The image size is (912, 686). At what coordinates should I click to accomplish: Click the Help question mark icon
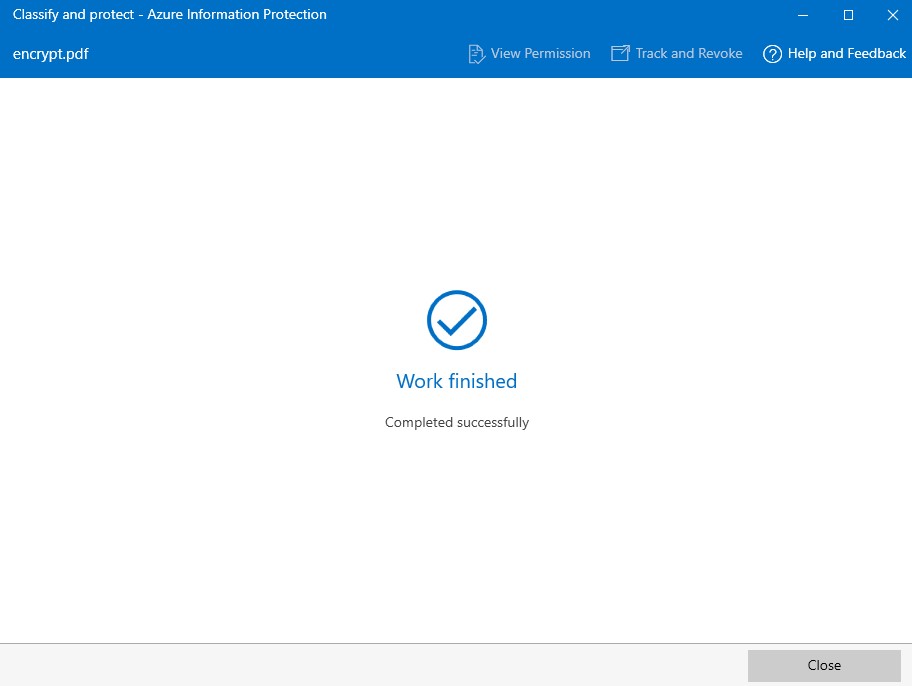(772, 54)
